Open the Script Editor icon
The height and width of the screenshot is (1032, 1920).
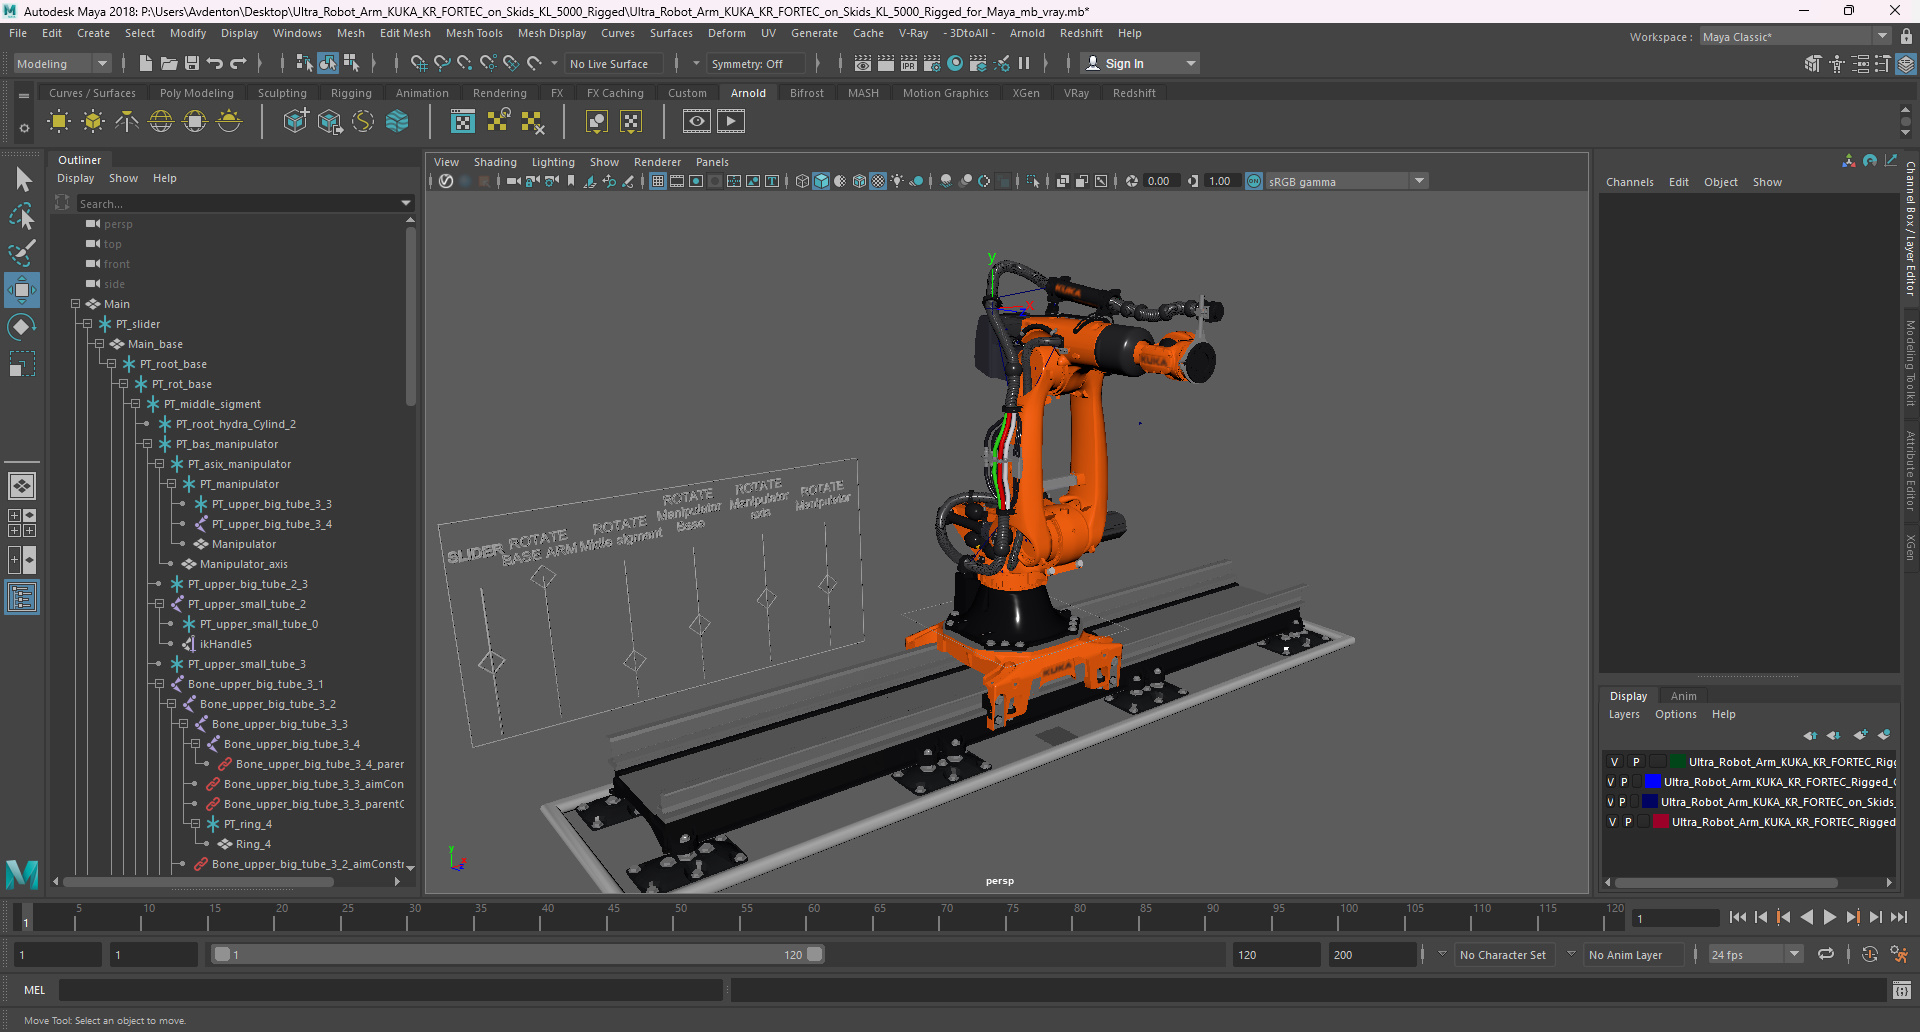1902,990
